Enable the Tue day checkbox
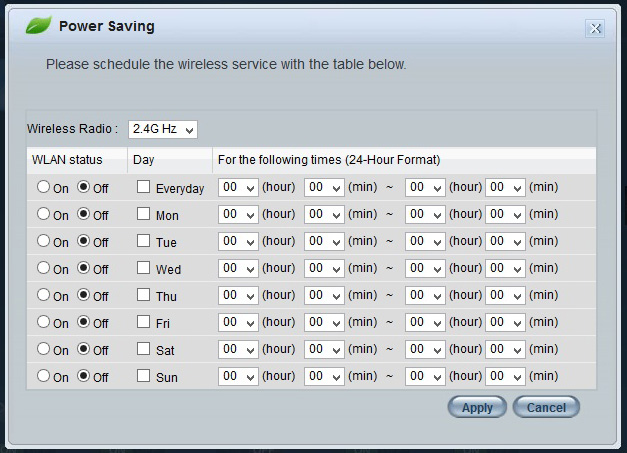The height and width of the screenshot is (453, 627). 143,241
